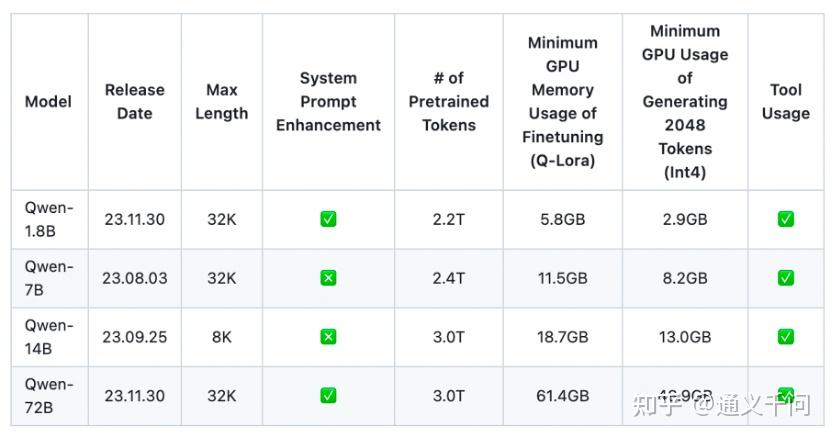Click the Max Length column header
This screenshot has width=832, height=438.
click(221, 102)
